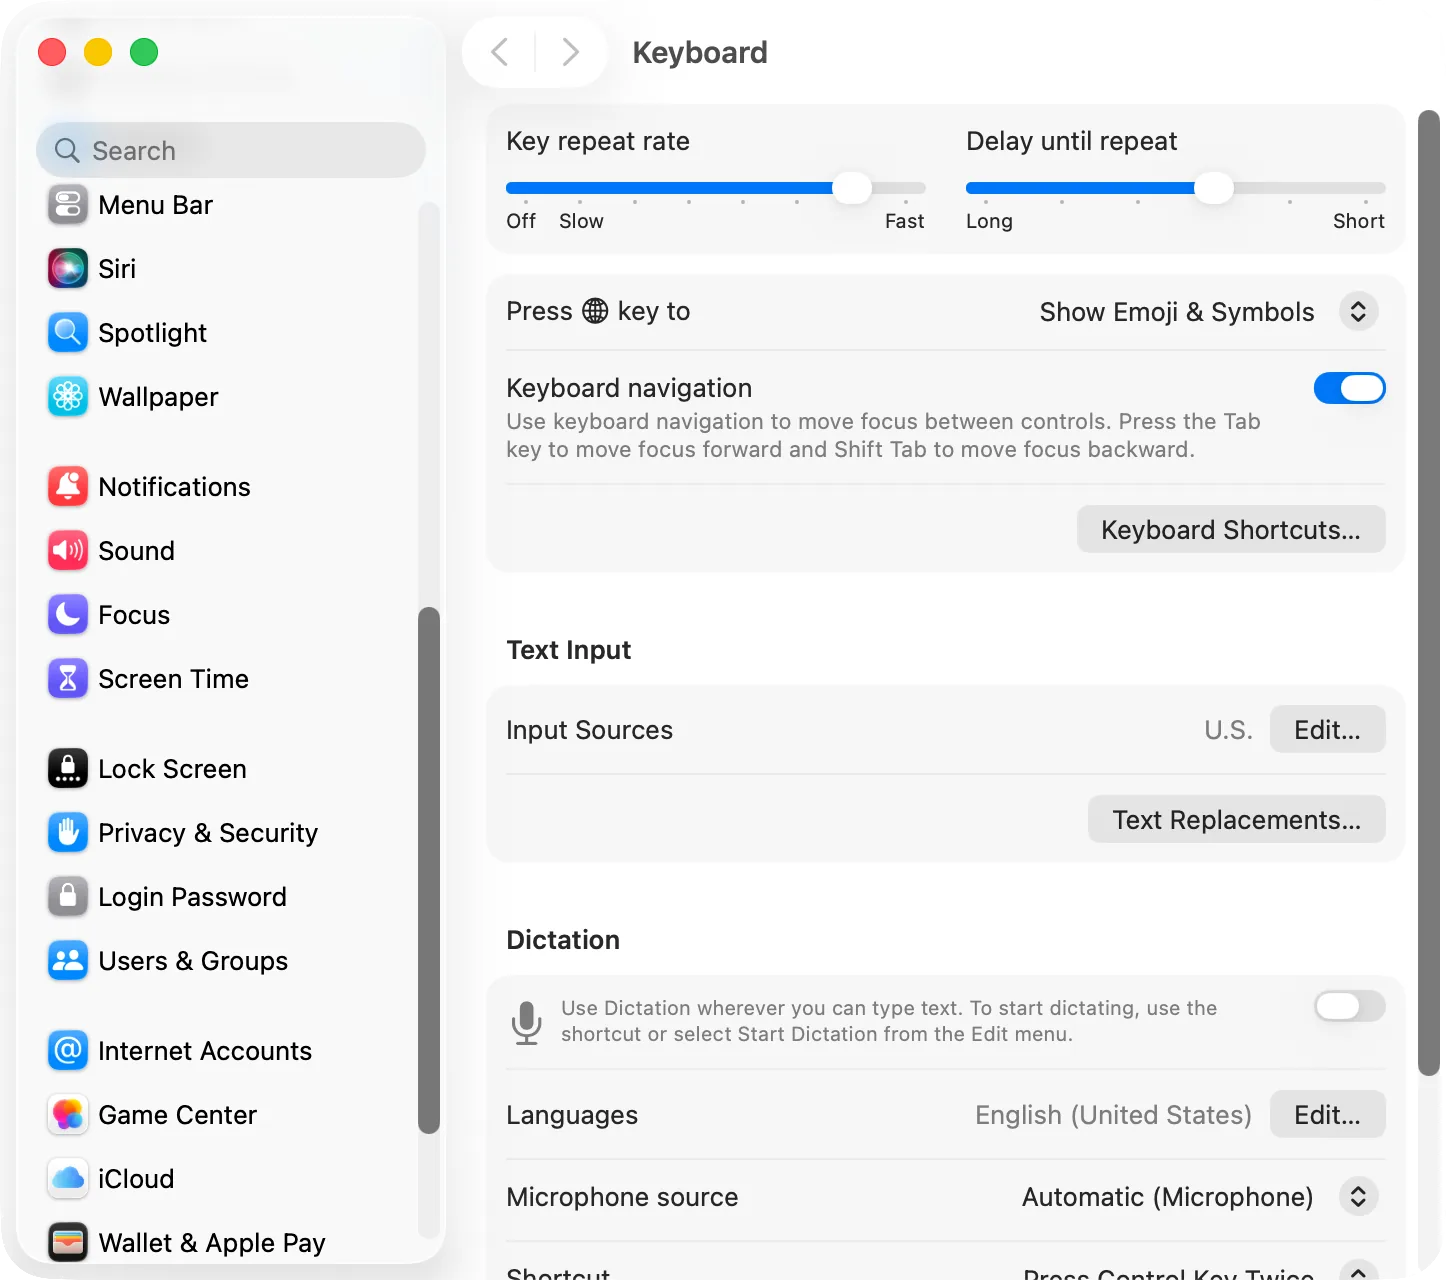This screenshot has width=1446, height=1280.
Task: Click the 'Fast' slider label
Action: (904, 221)
